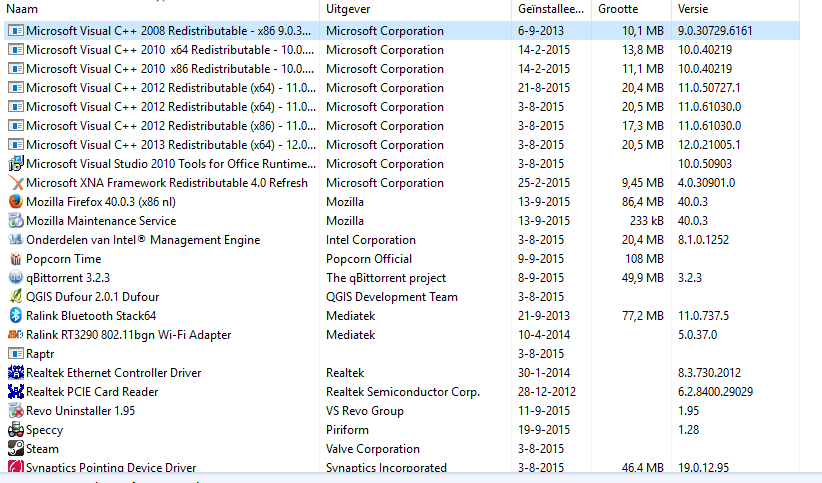The image size is (822, 483).
Task: Sort programs by Grootte column header
Action: [618, 9]
